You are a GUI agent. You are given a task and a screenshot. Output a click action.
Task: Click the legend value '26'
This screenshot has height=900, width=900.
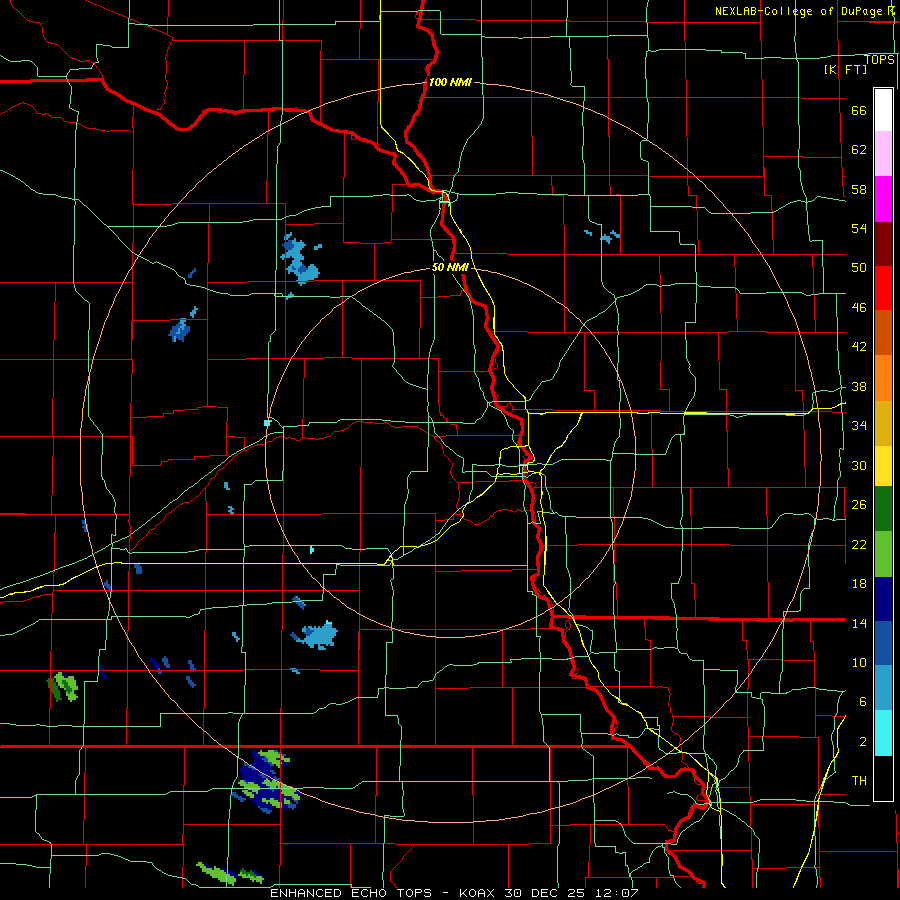[x=859, y=505]
